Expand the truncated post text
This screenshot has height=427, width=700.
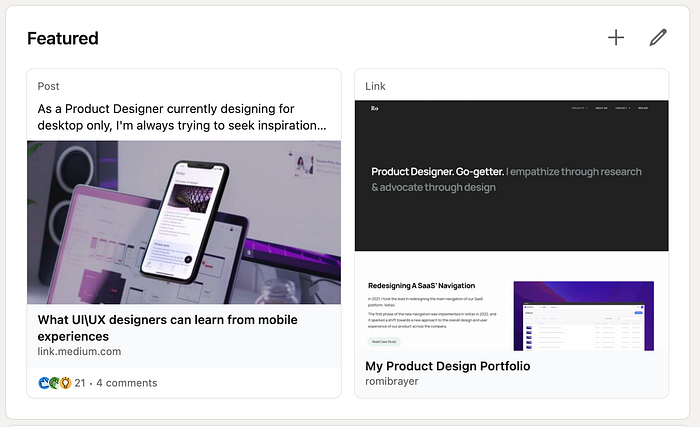(x=182, y=117)
